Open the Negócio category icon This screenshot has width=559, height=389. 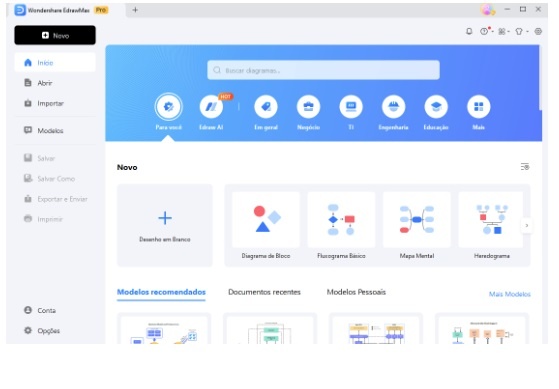(x=308, y=106)
